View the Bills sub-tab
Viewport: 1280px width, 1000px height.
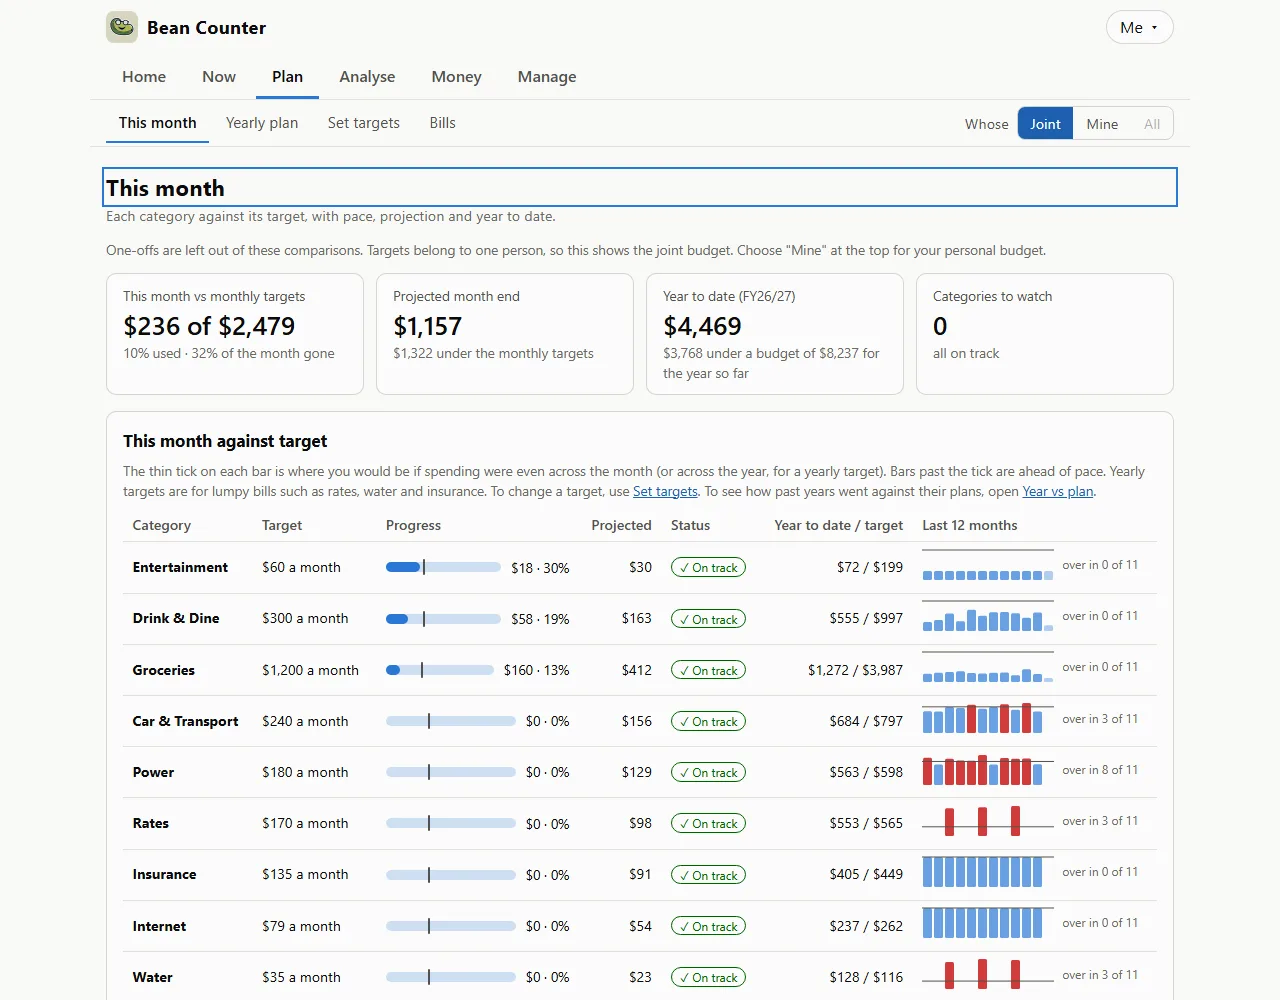click(x=443, y=123)
